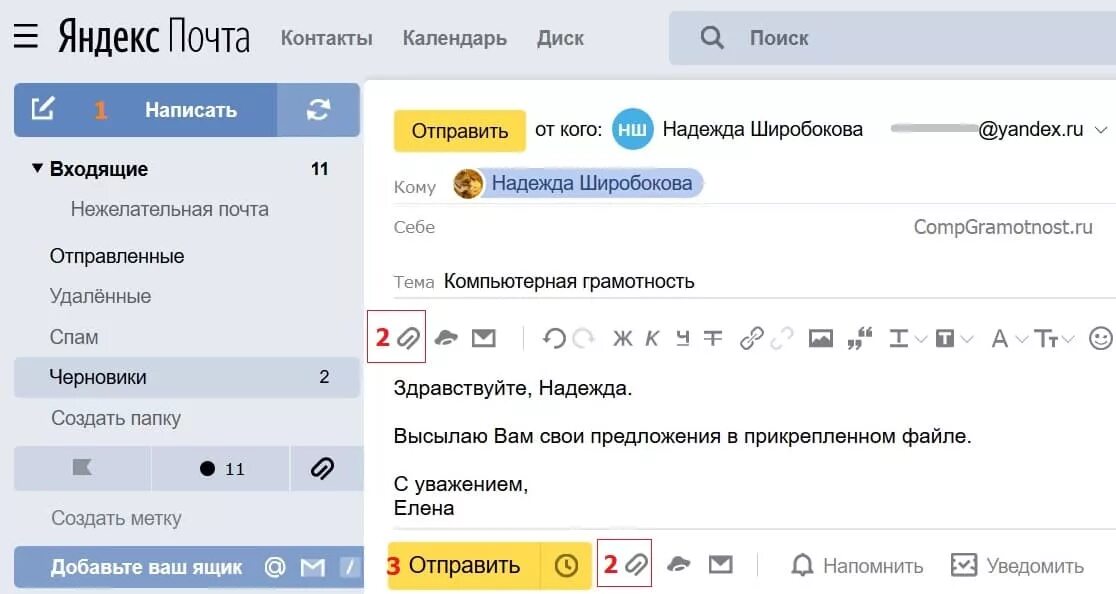The width and height of the screenshot is (1116, 594).
Task: Open the Календарь section
Action: coord(454,38)
